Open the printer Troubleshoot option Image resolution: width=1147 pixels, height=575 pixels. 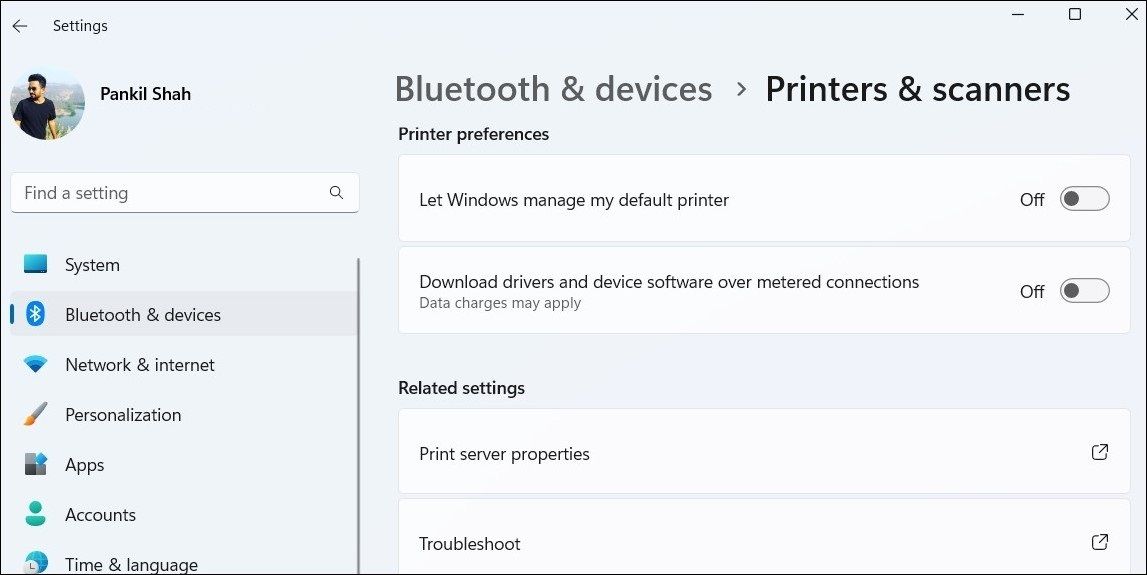[469, 544]
